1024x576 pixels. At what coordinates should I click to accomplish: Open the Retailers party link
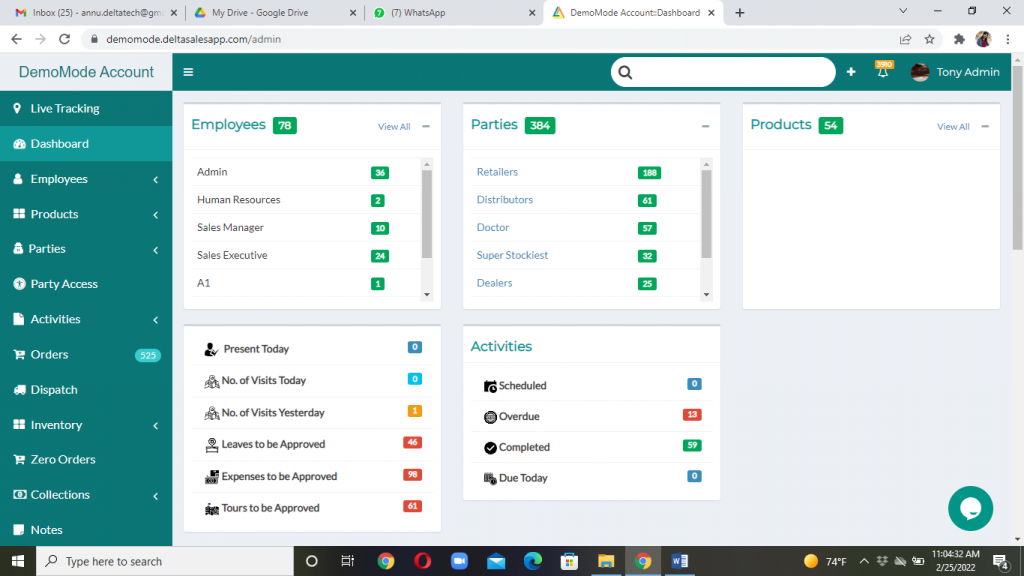[497, 172]
